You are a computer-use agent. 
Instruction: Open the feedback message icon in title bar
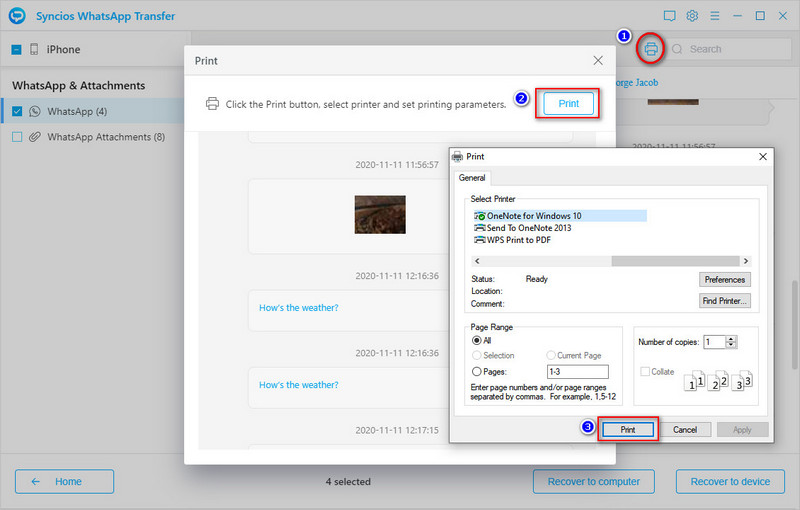(669, 16)
